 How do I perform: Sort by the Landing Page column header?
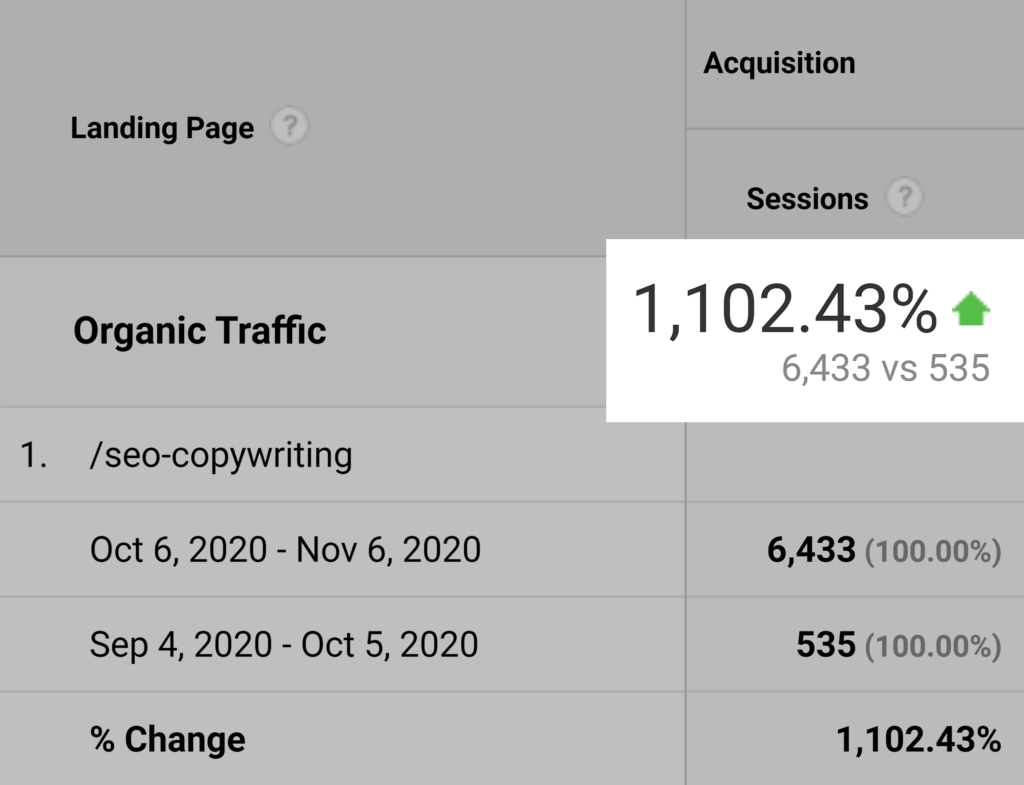[x=162, y=129]
